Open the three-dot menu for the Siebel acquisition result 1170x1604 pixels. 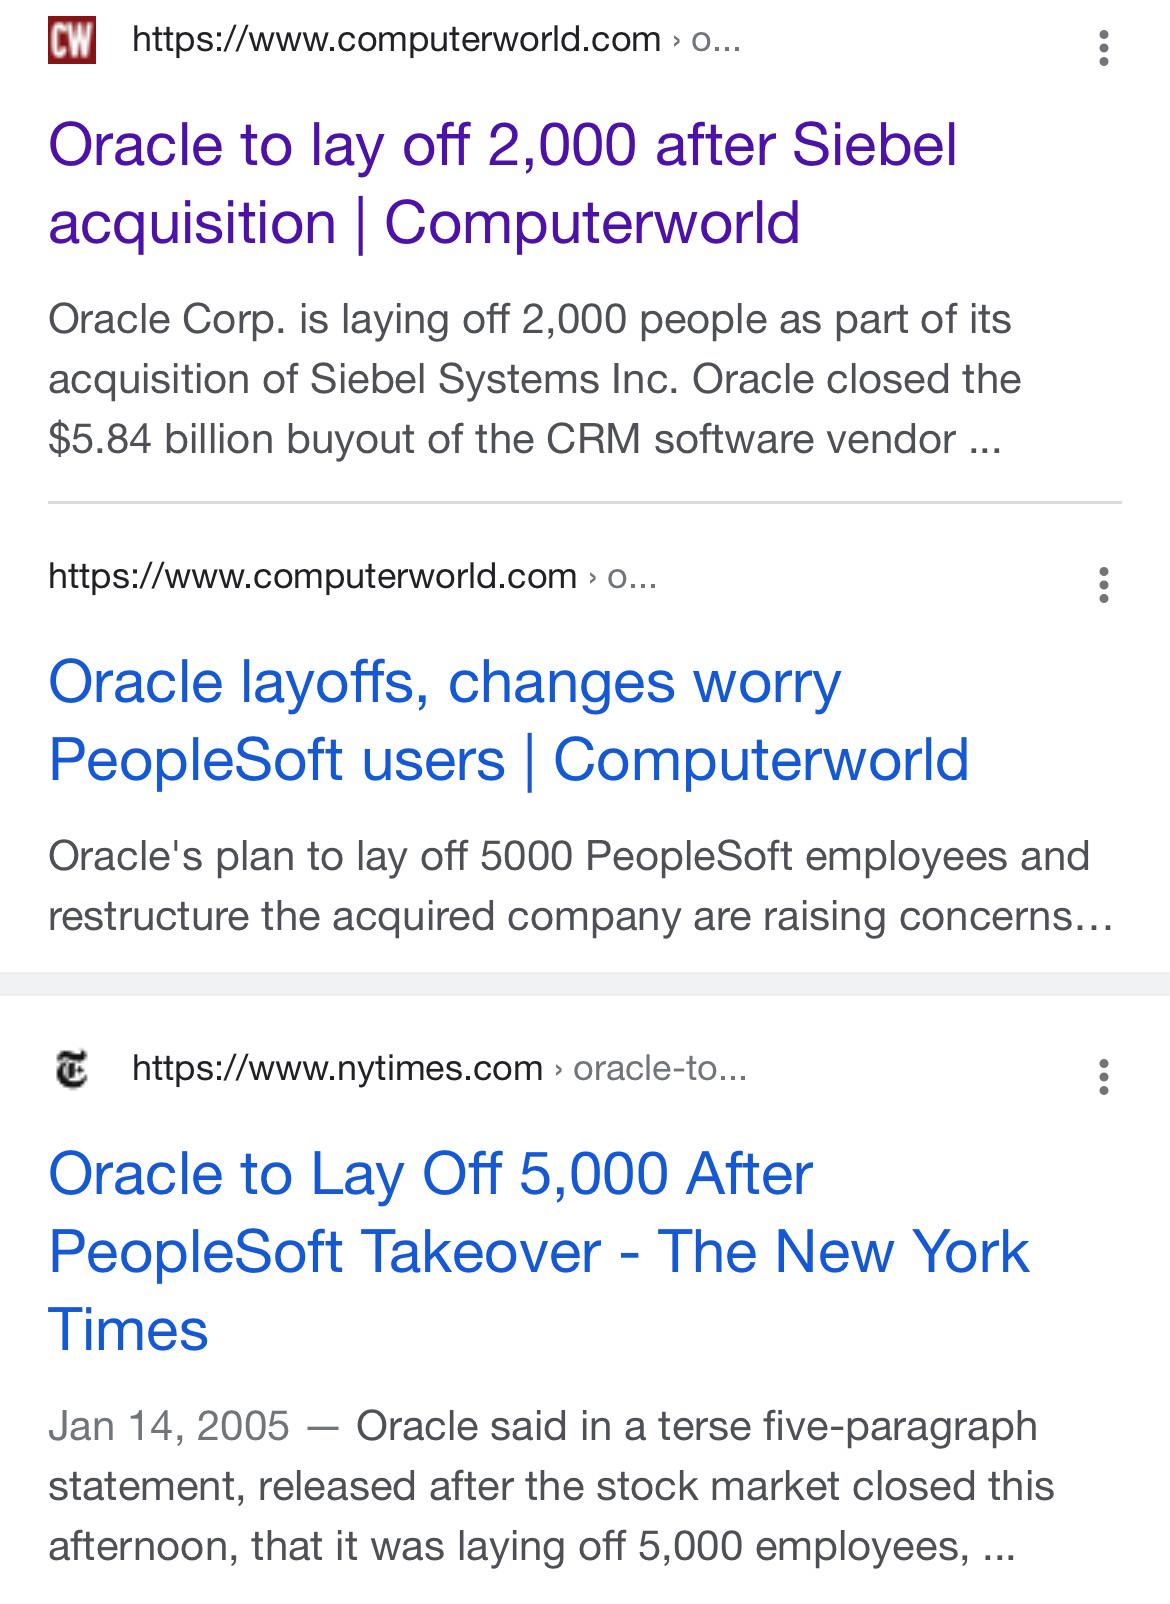1103,48
